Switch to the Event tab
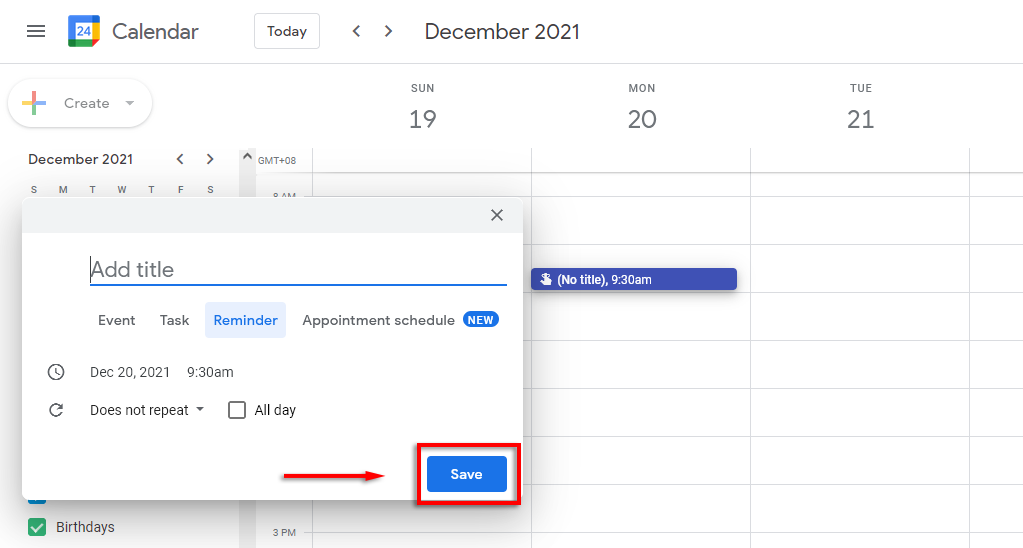The height and width of the screenshot is (548, 1023). 116,320
